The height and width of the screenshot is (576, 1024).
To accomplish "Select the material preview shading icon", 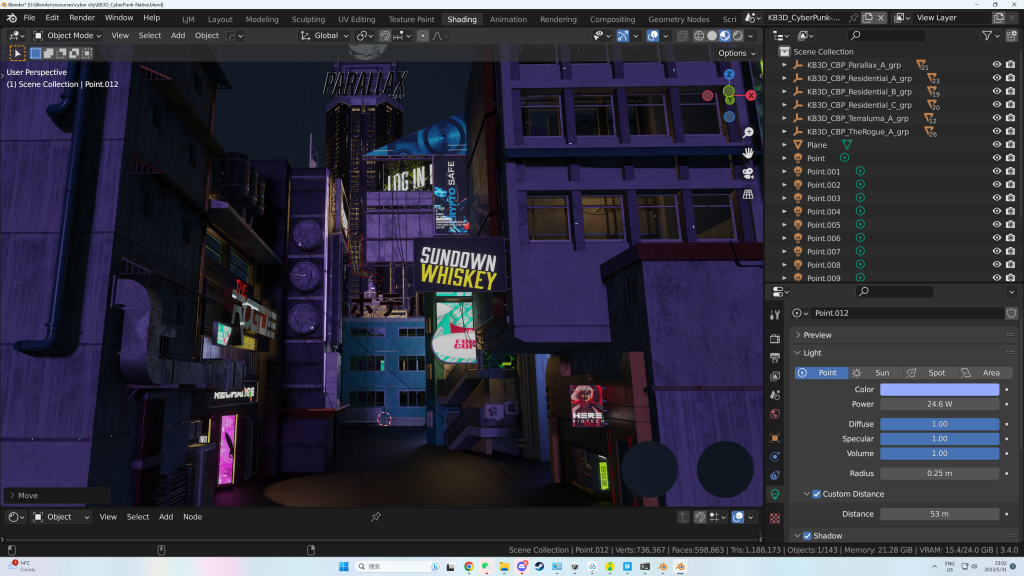I will pyautogui.click(x=725, y=36).
